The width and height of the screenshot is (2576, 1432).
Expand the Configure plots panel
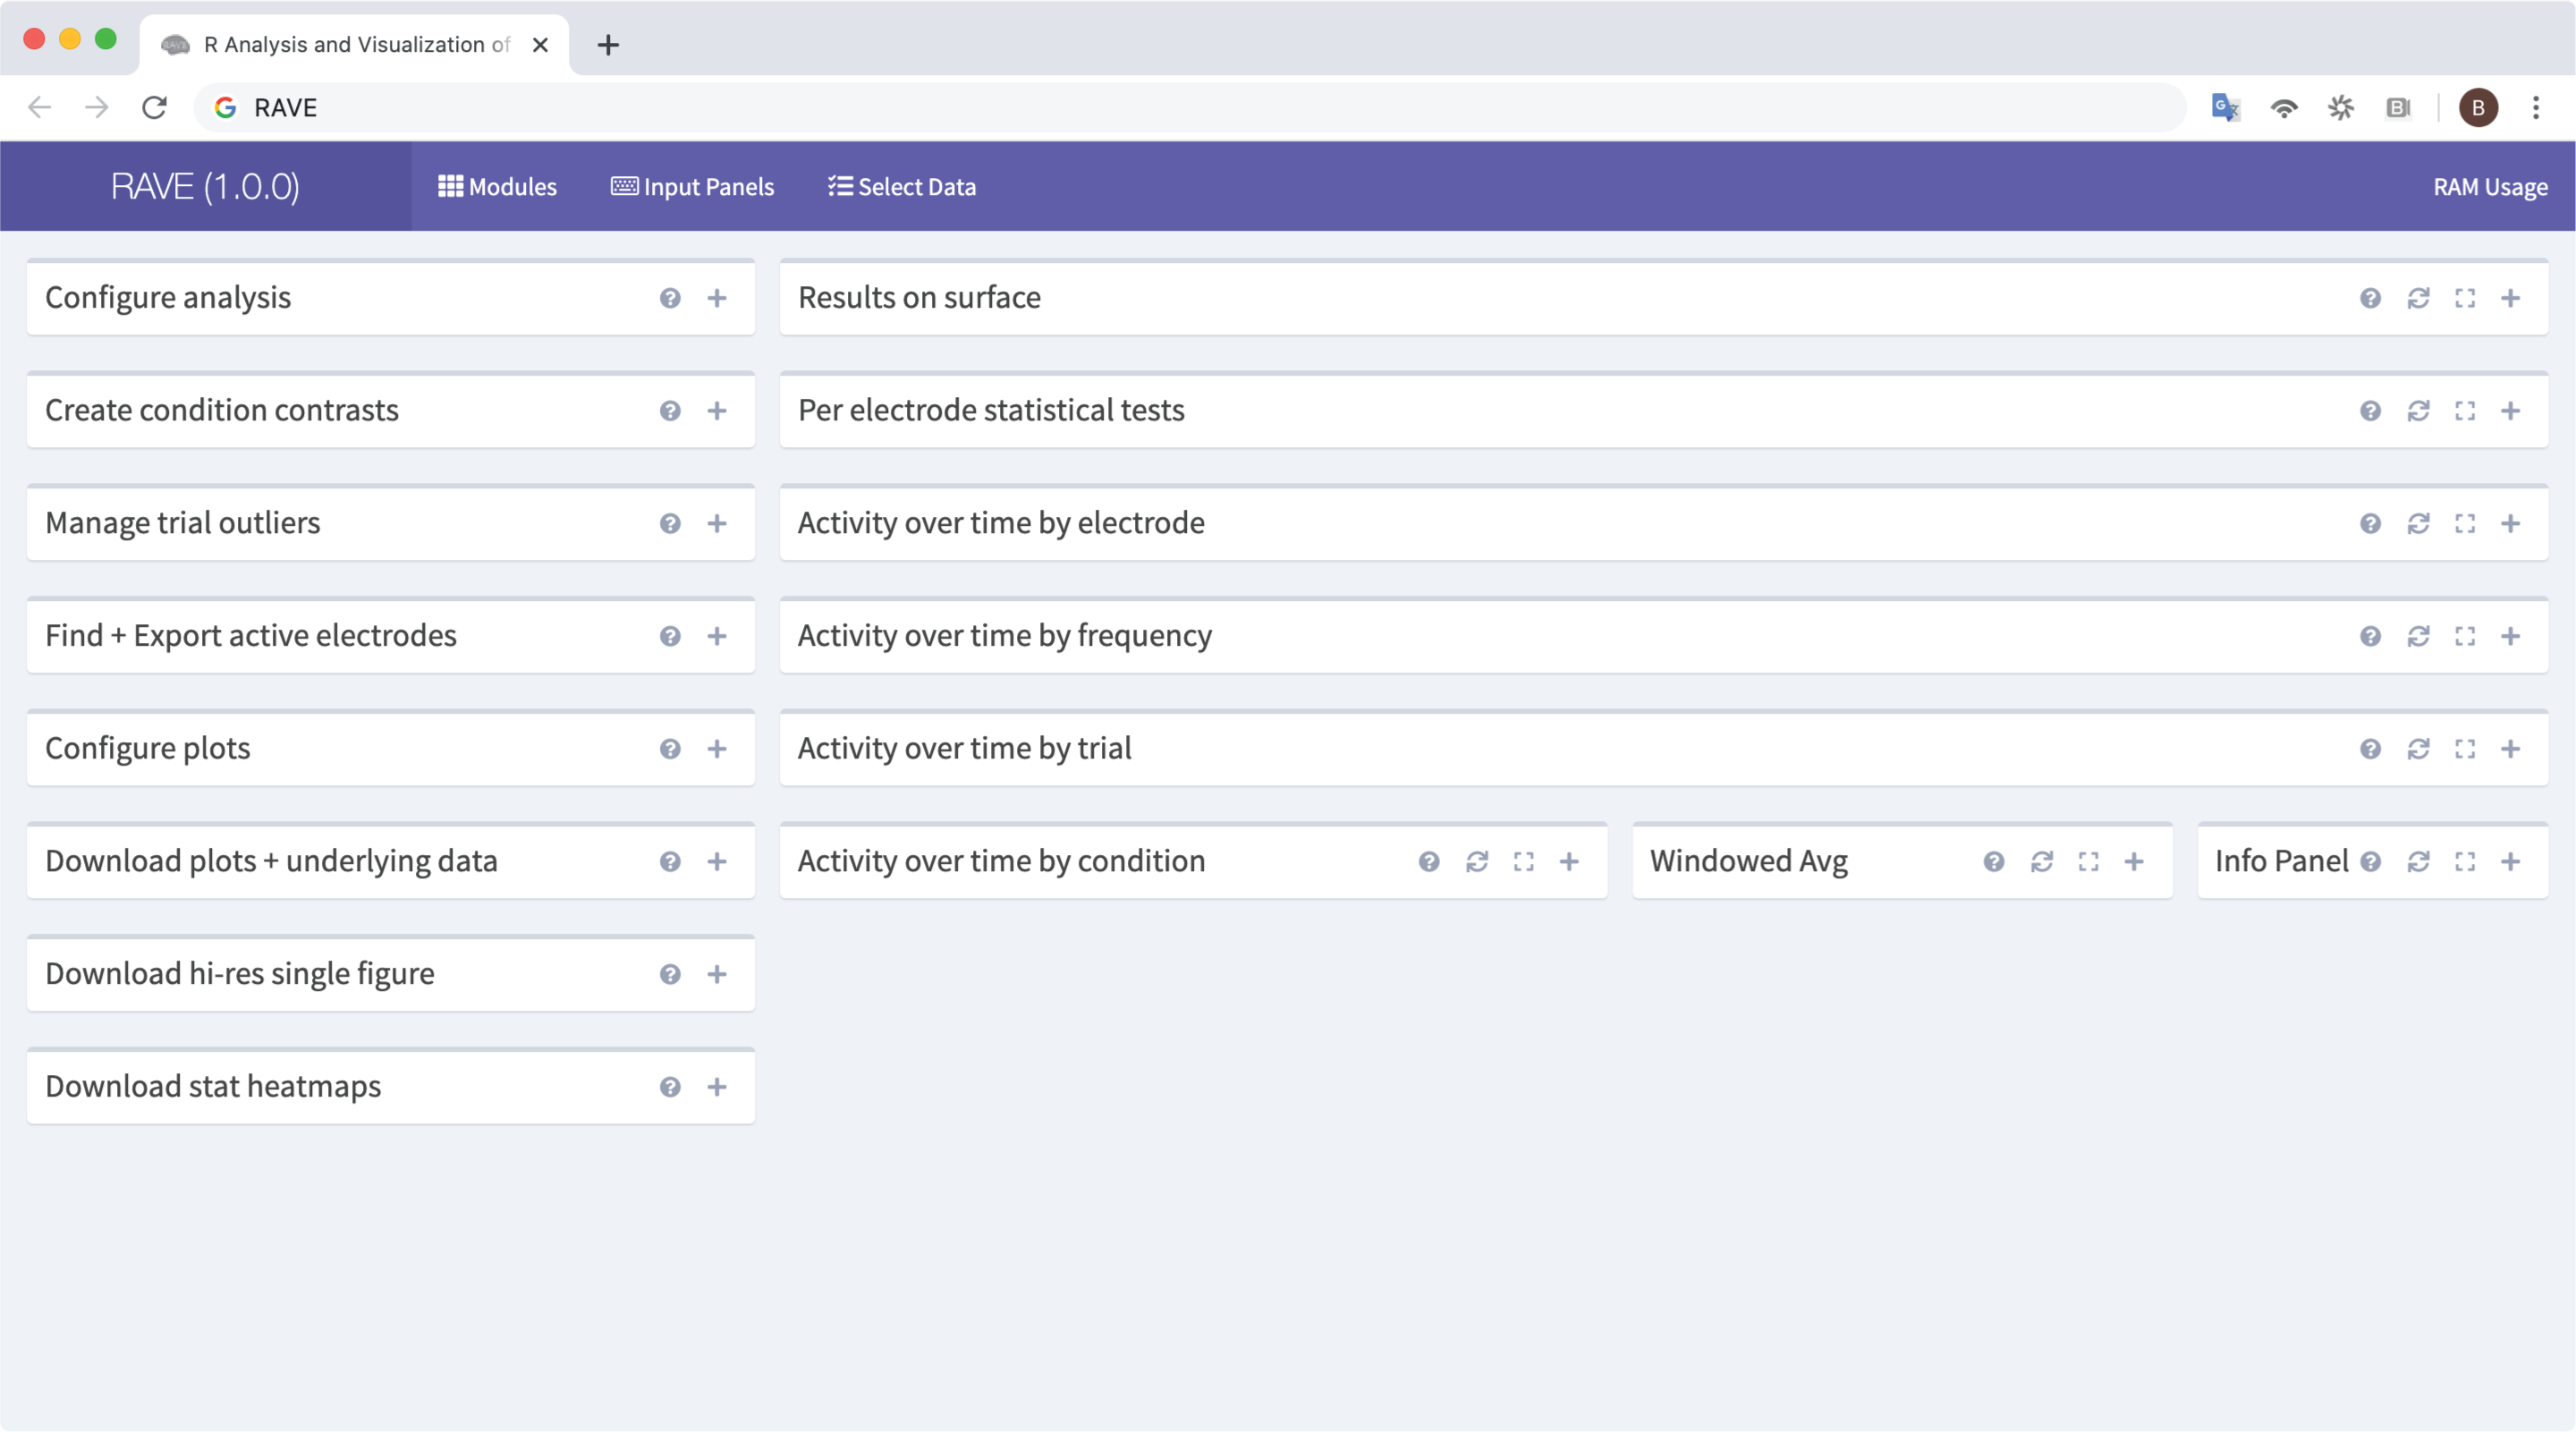tap(717, 749)
